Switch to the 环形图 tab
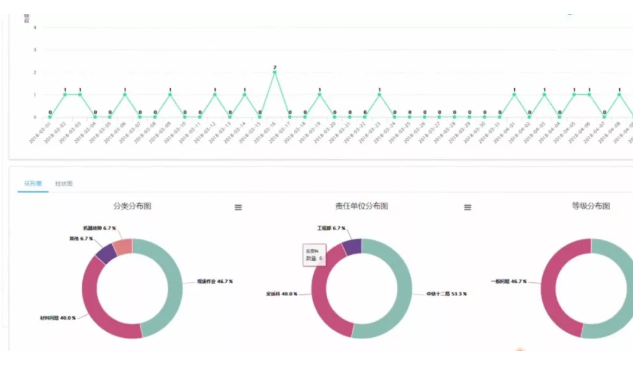The height and width of the screenshot is (383, 639). pos(33,183)
